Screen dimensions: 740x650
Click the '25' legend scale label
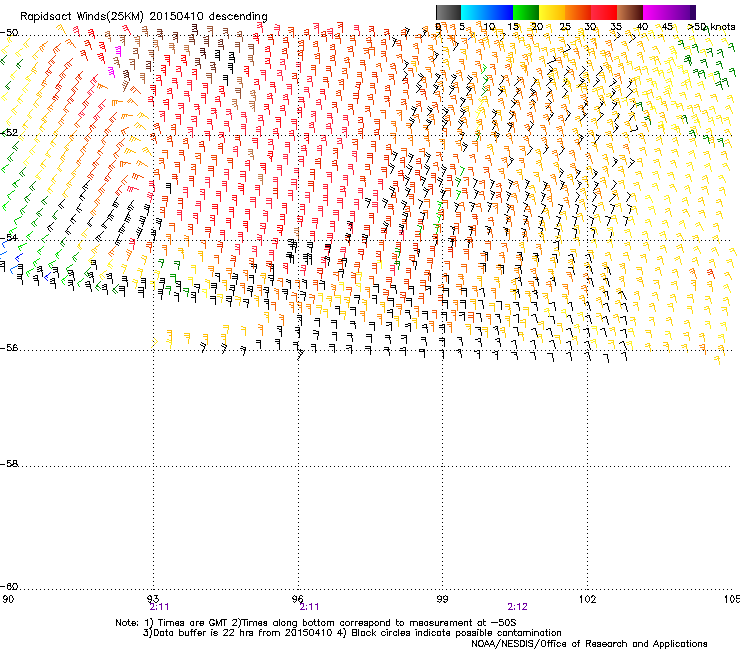(564, 27)
